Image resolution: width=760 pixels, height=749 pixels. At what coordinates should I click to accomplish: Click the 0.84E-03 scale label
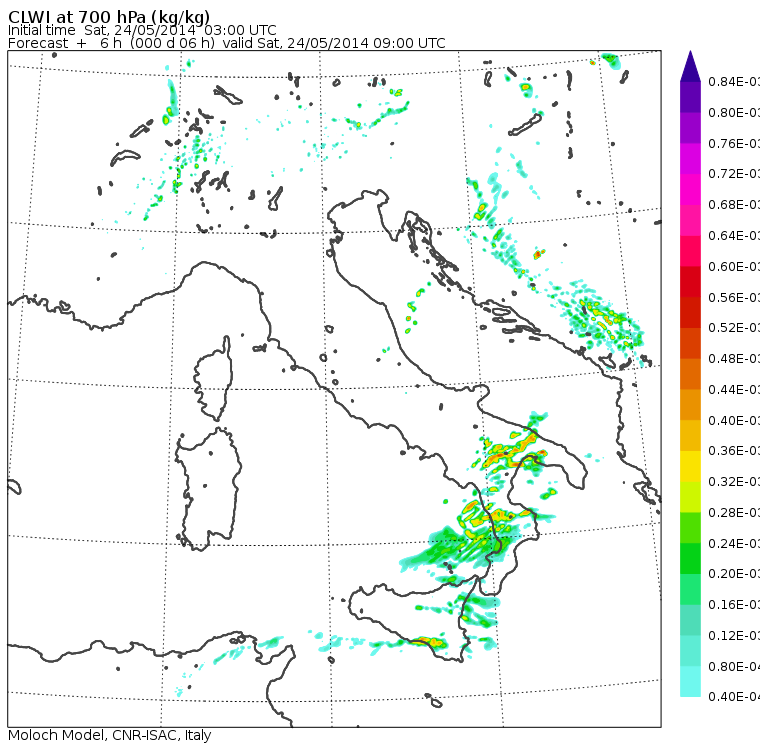tap(734, 81)
